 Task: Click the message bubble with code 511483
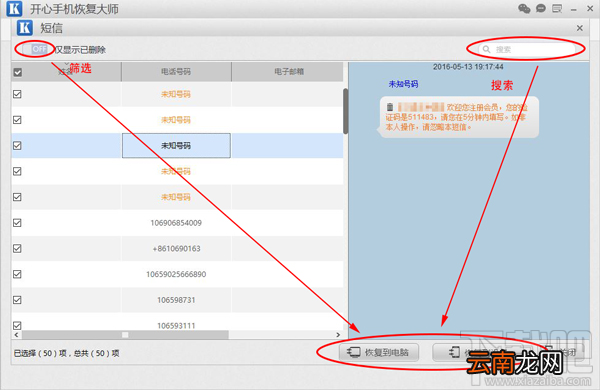click(x=458, y=117)
